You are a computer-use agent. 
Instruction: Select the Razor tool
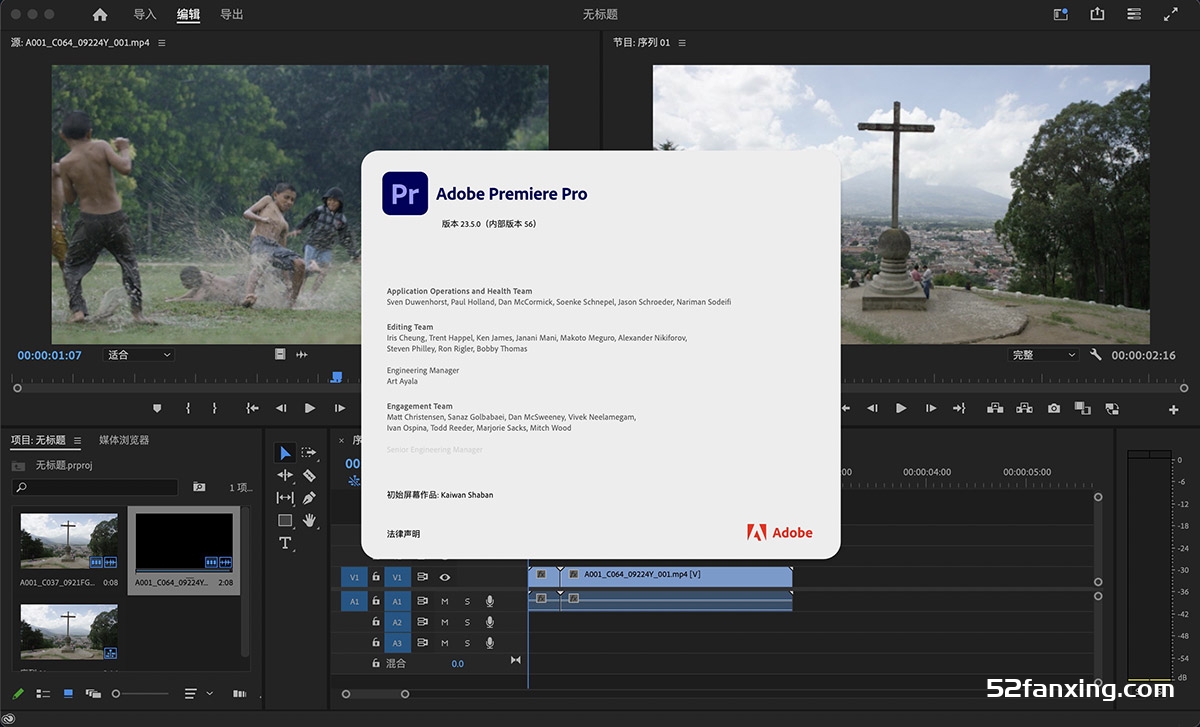point(309,475)
